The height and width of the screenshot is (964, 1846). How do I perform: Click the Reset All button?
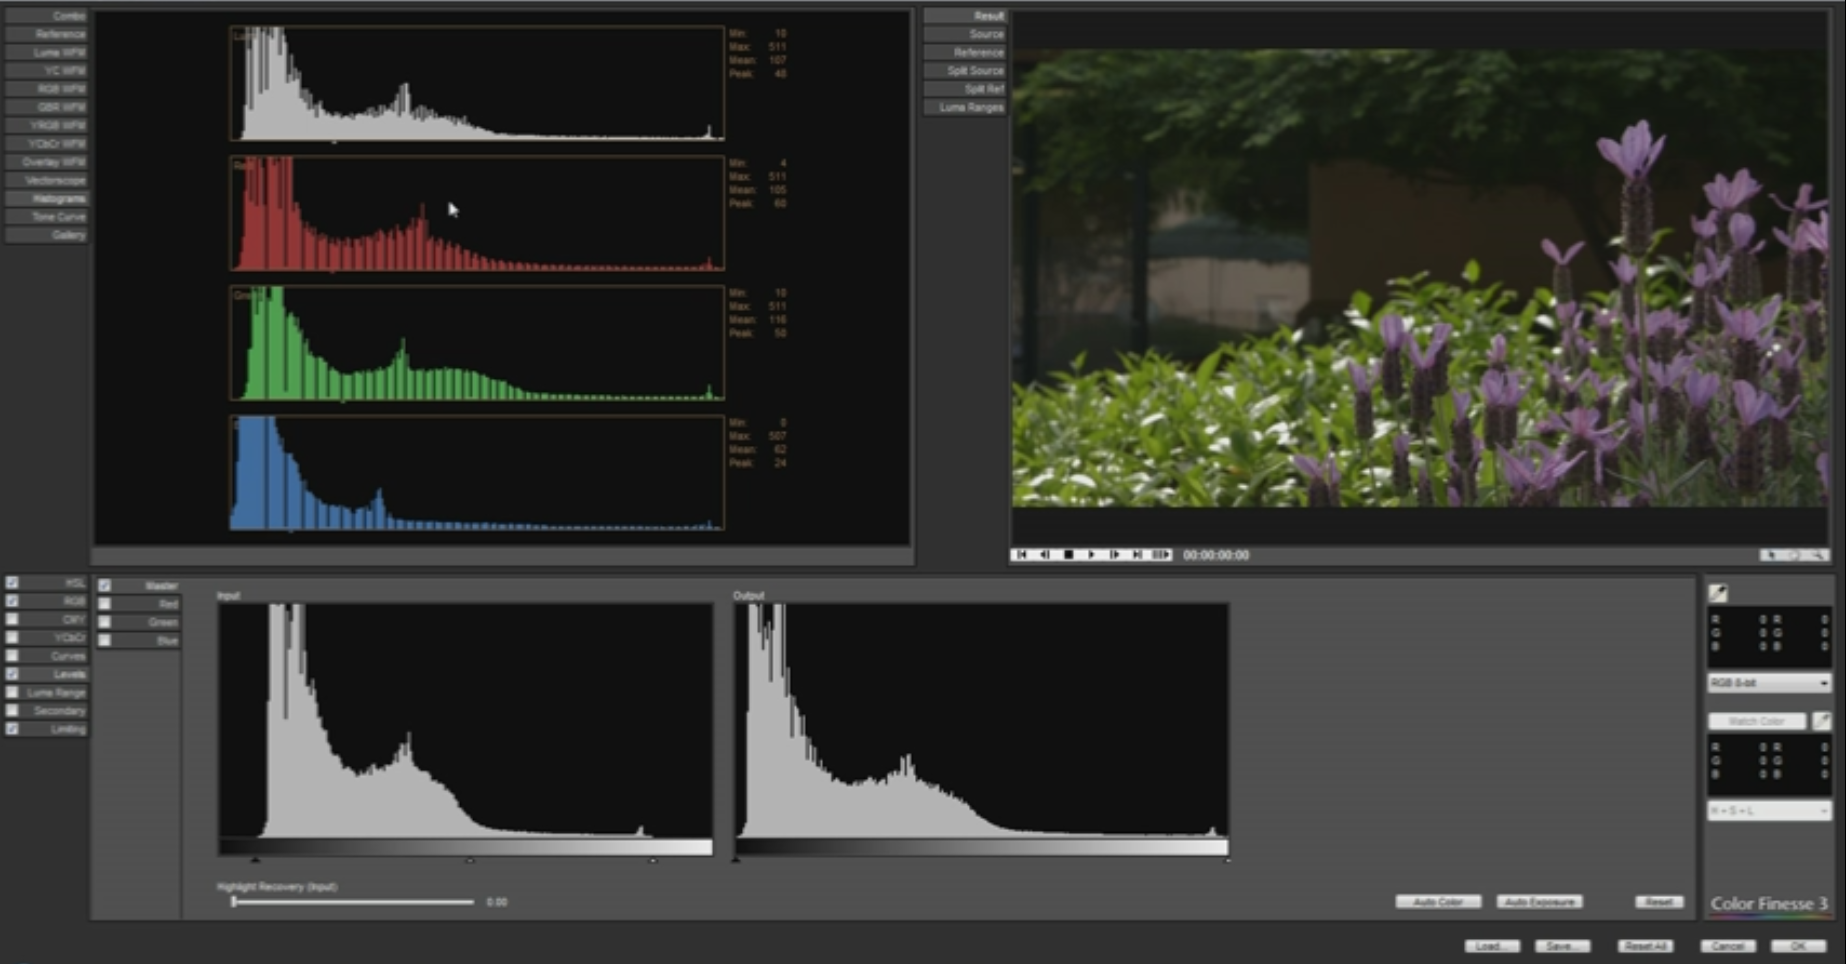[x=1648, y=945]
